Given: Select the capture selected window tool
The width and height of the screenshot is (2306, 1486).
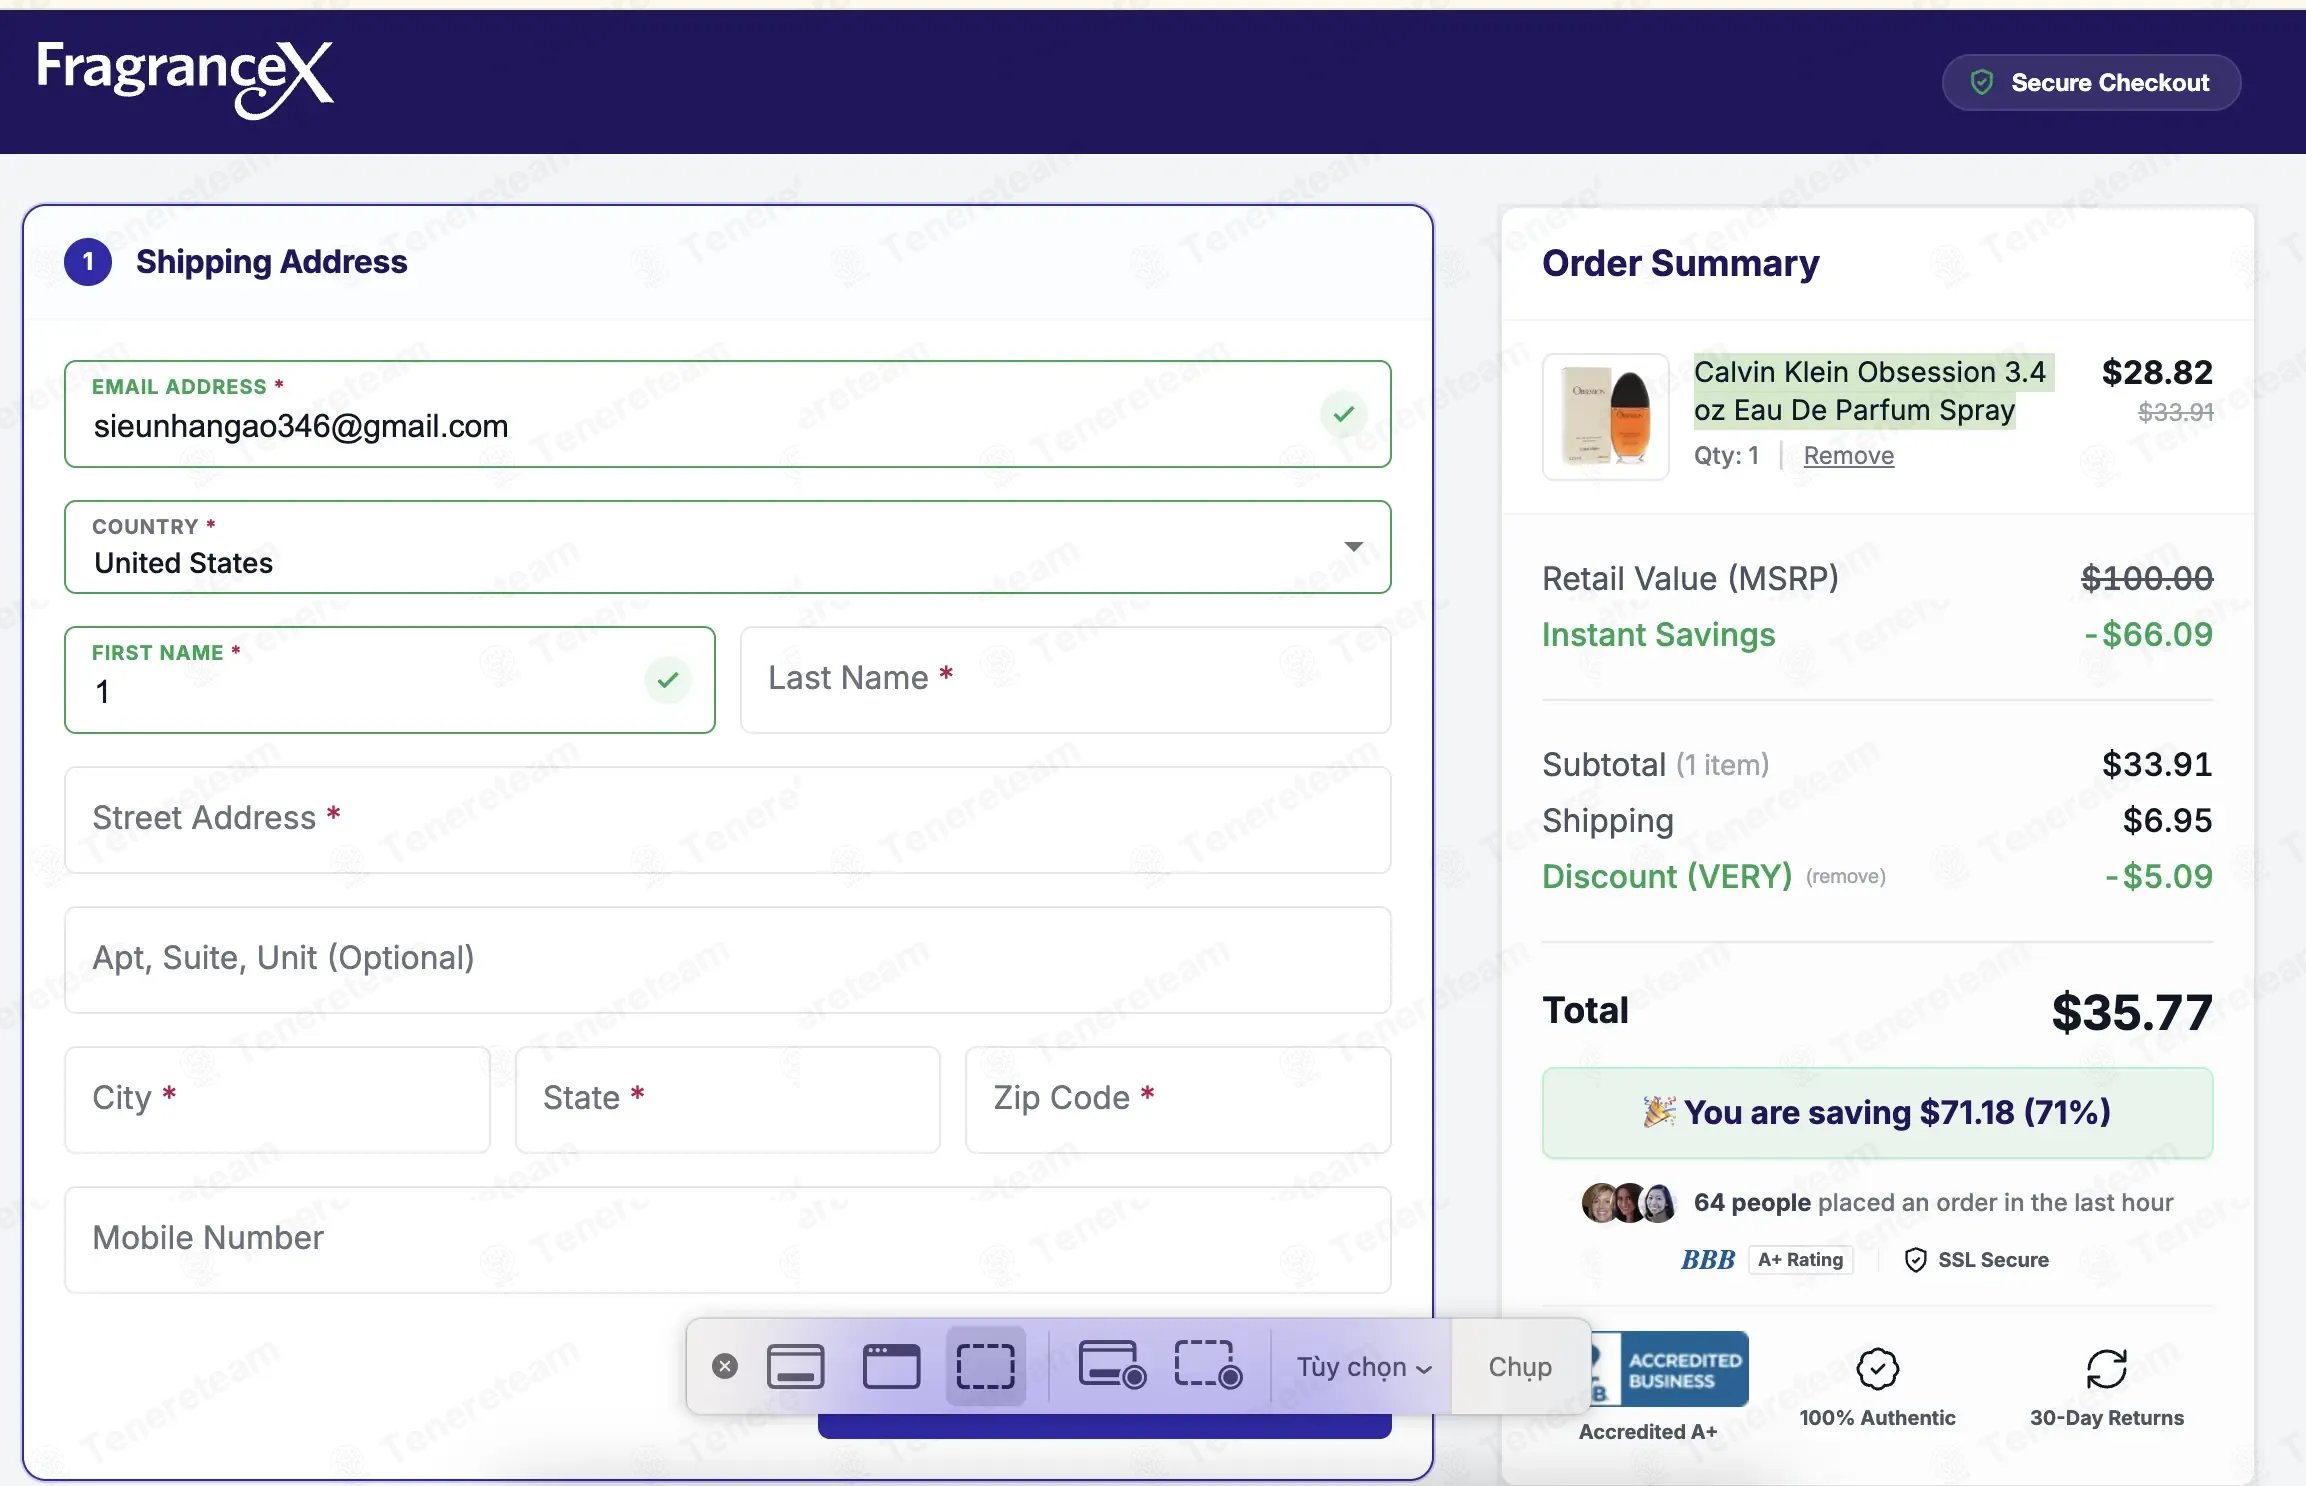Looking at the screenshot, I should (891, 1366).
